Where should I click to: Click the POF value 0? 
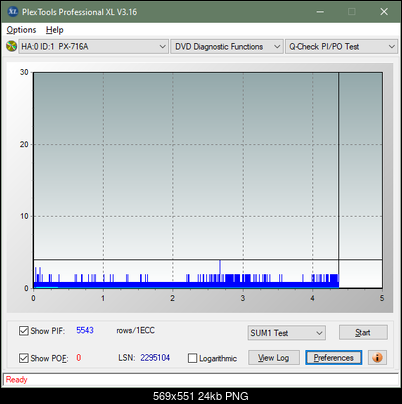pos(79,358)
